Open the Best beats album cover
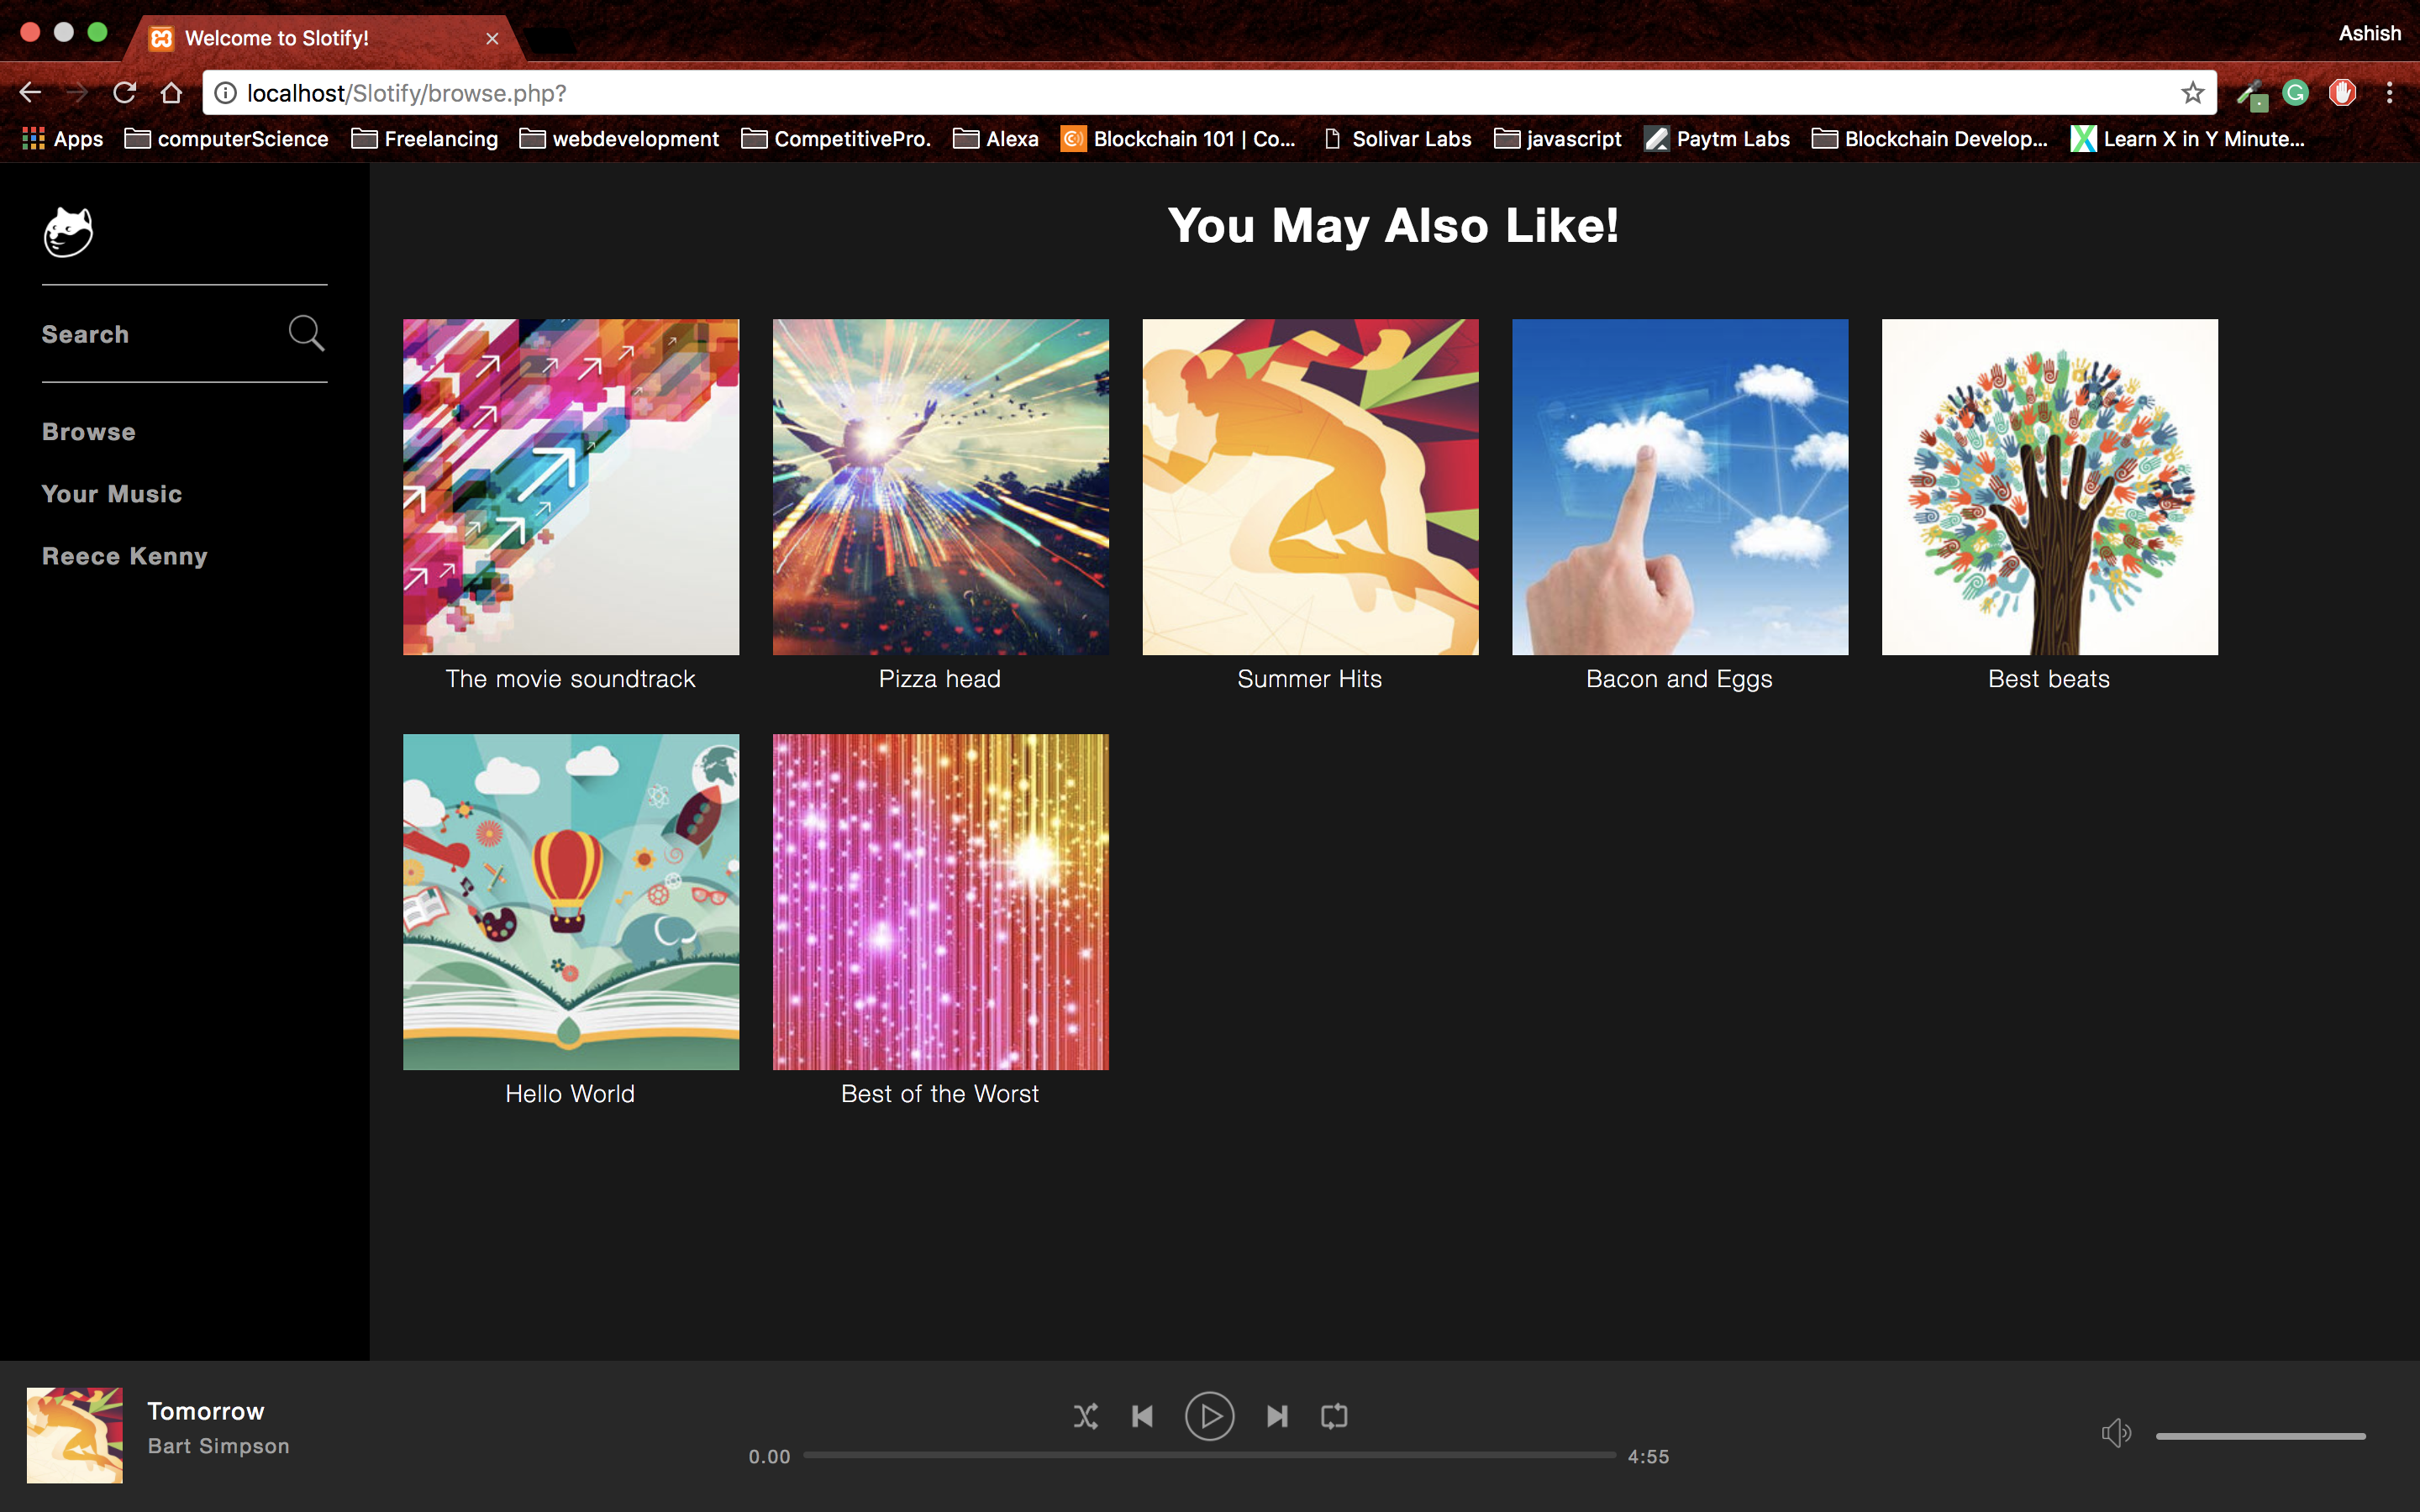Screen dimensions: 2420x1512 [x=2049, y=487]
